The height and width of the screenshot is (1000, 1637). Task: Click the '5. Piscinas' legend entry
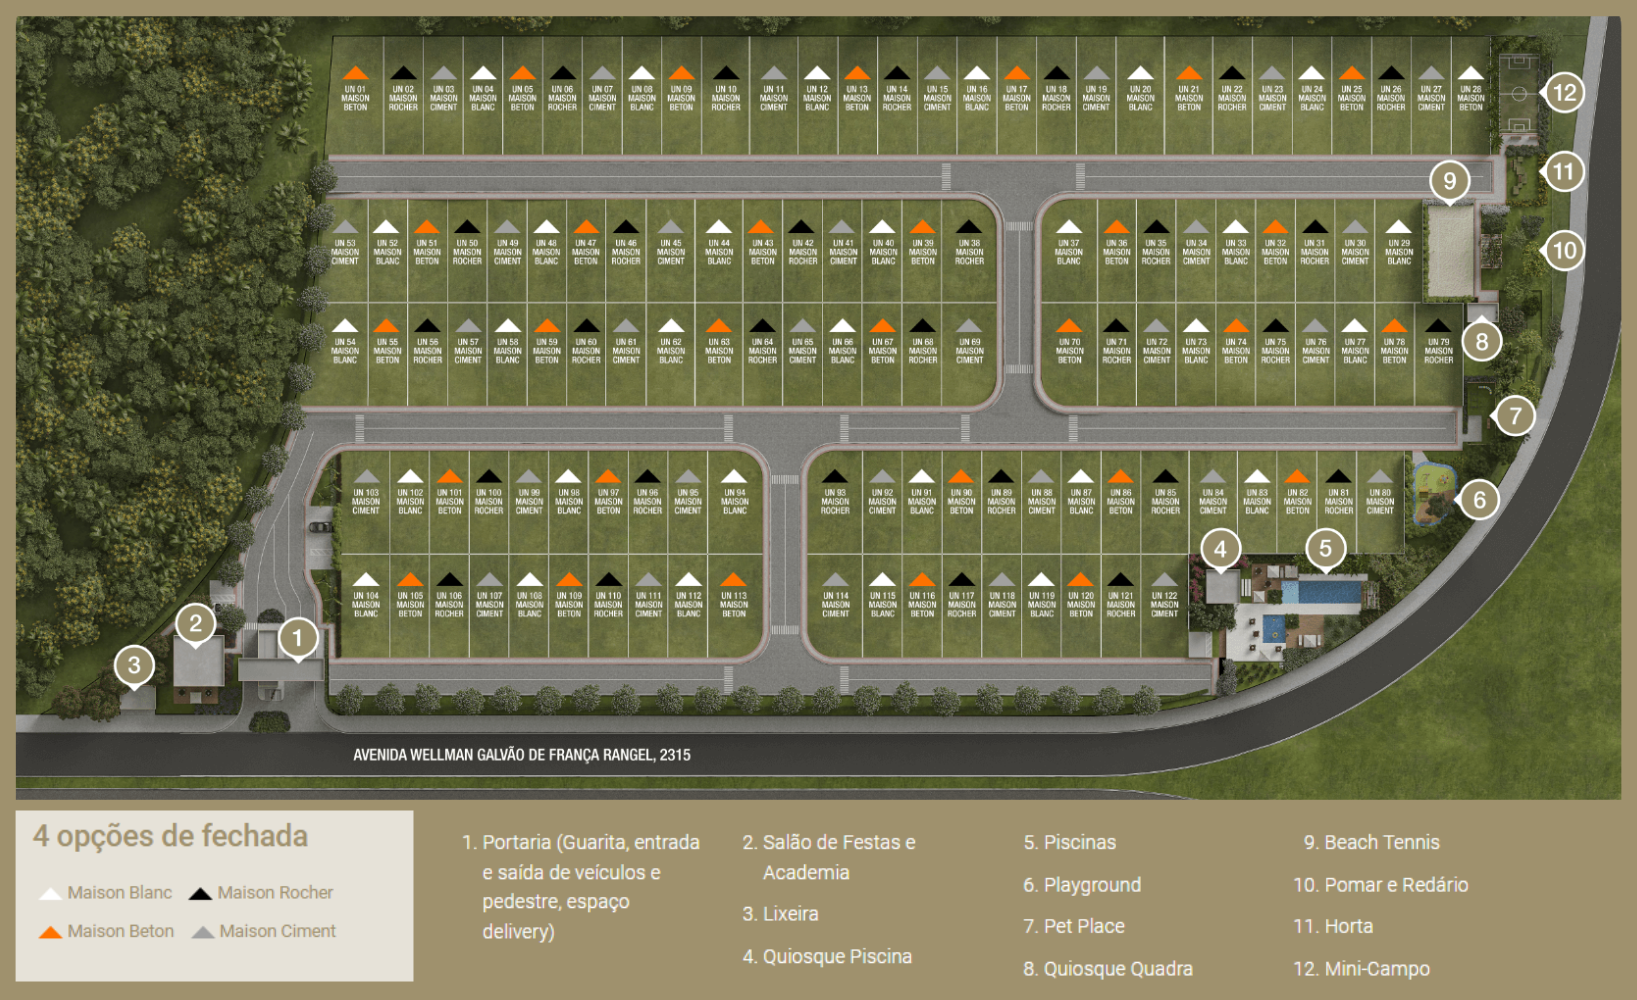point(1069,843)
